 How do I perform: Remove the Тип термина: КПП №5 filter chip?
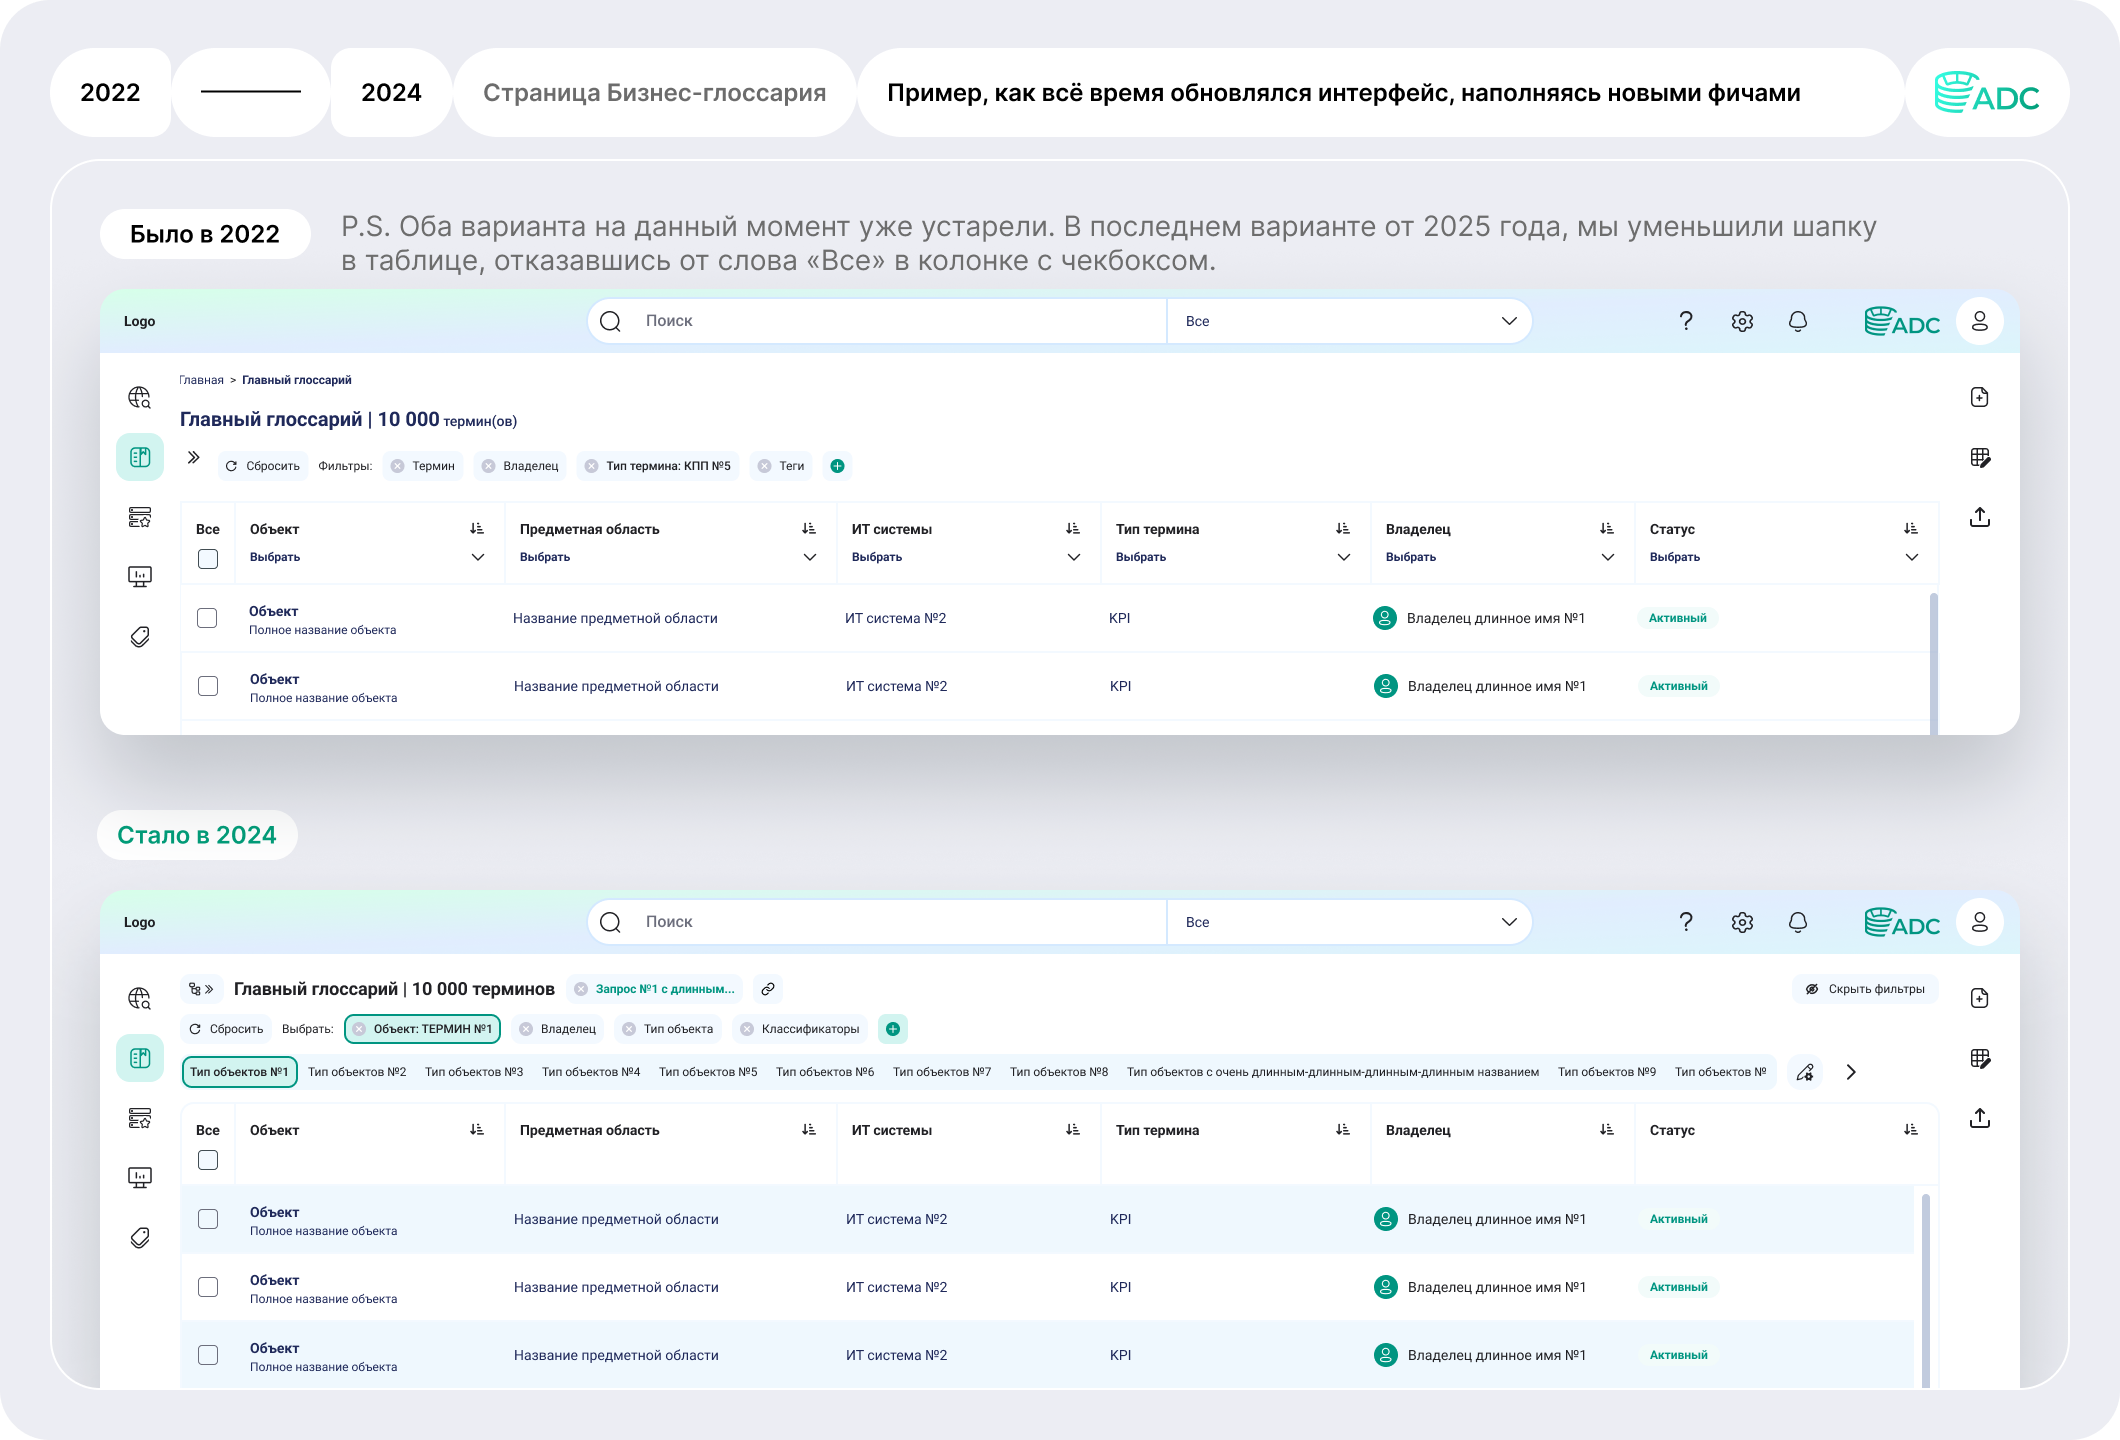tap(591, 466)
